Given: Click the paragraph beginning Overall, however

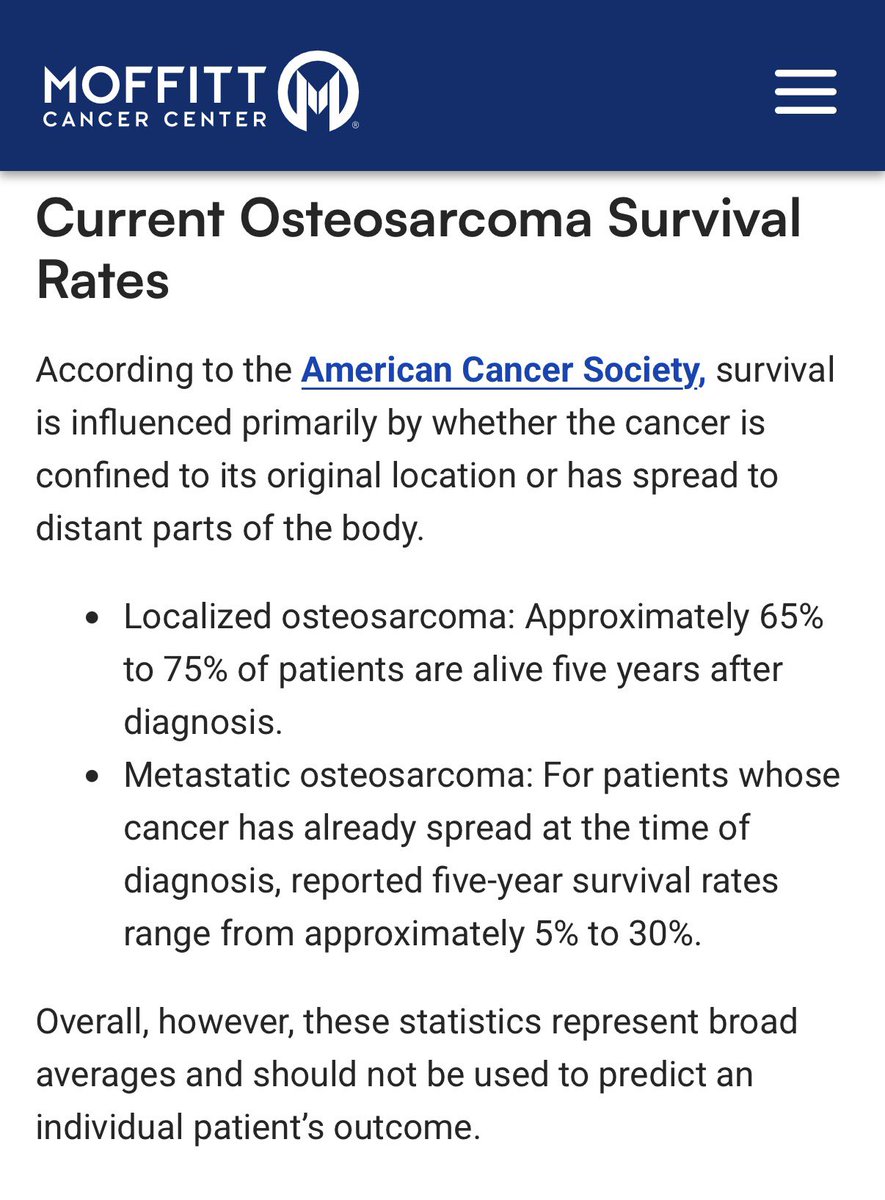Looking at the screenshot, I should [417, 1075].
